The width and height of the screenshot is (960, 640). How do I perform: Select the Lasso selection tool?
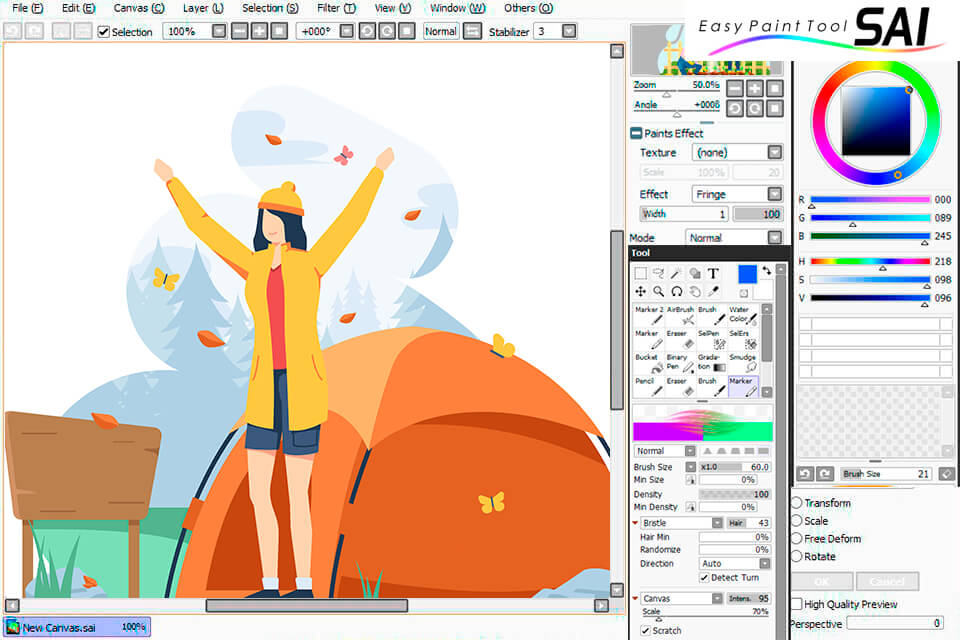pos(658,273)
